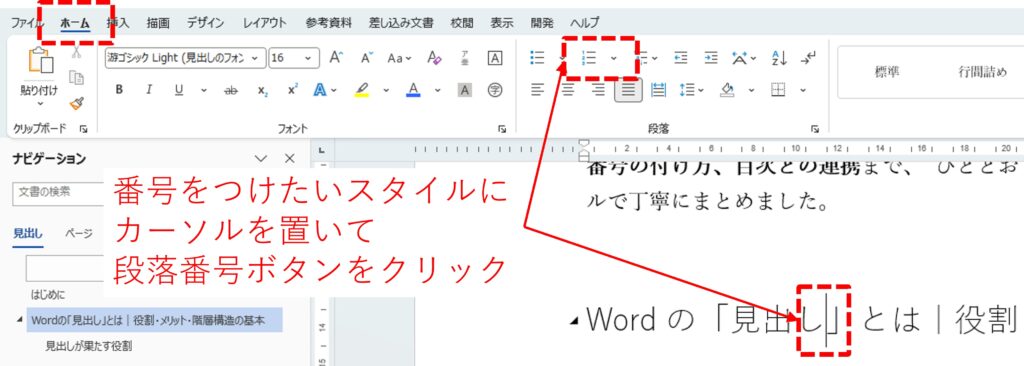The image size is (1024, 366).
Task: Apply strikethrough formatting
Action: point(231,90)
